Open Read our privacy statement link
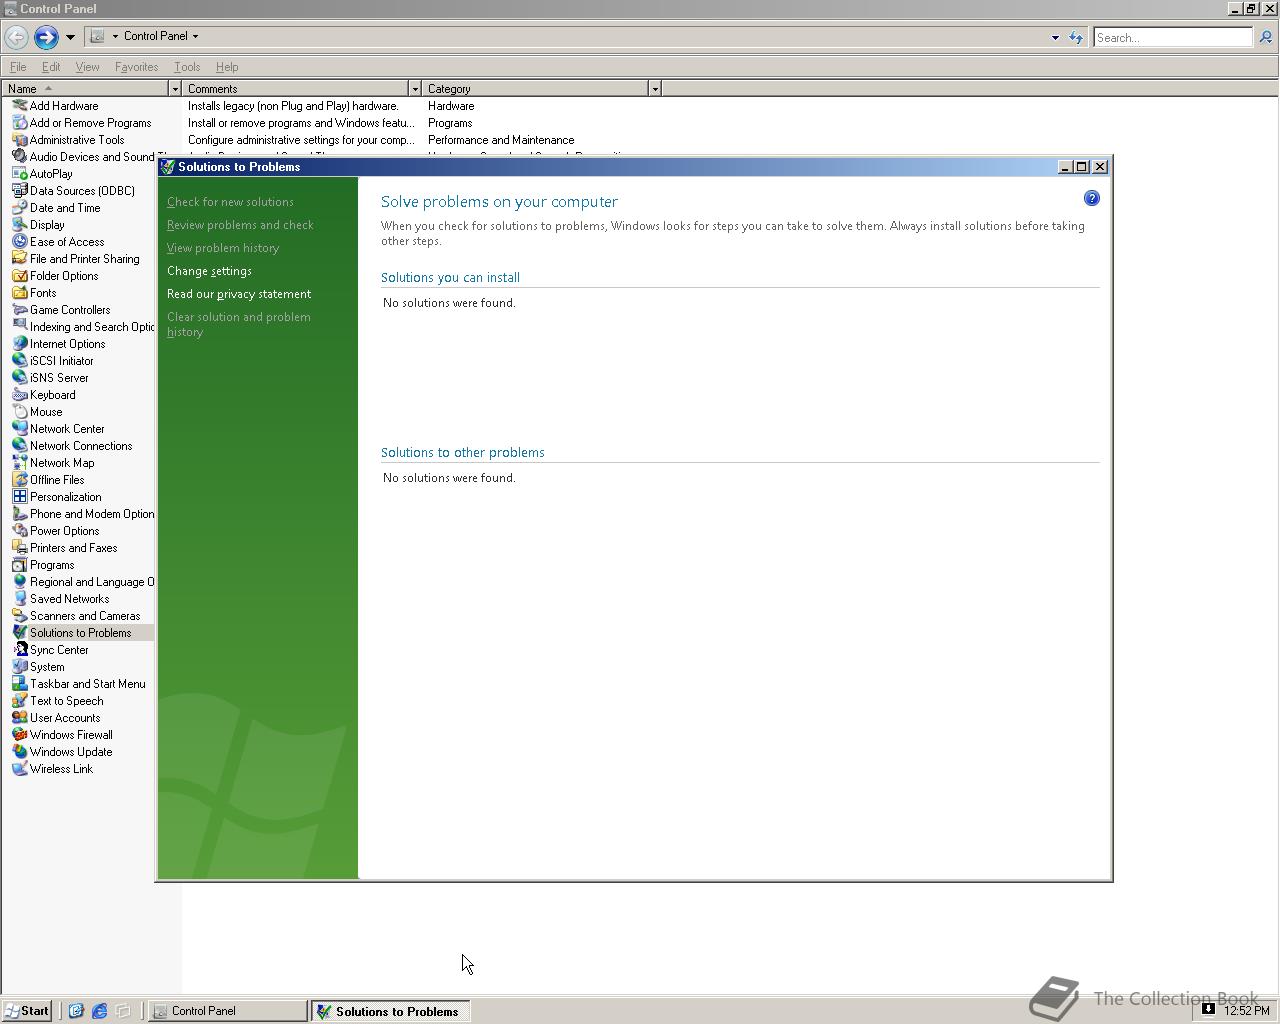The height and width of the screenshot is (1024, 1280). [239, 294]
